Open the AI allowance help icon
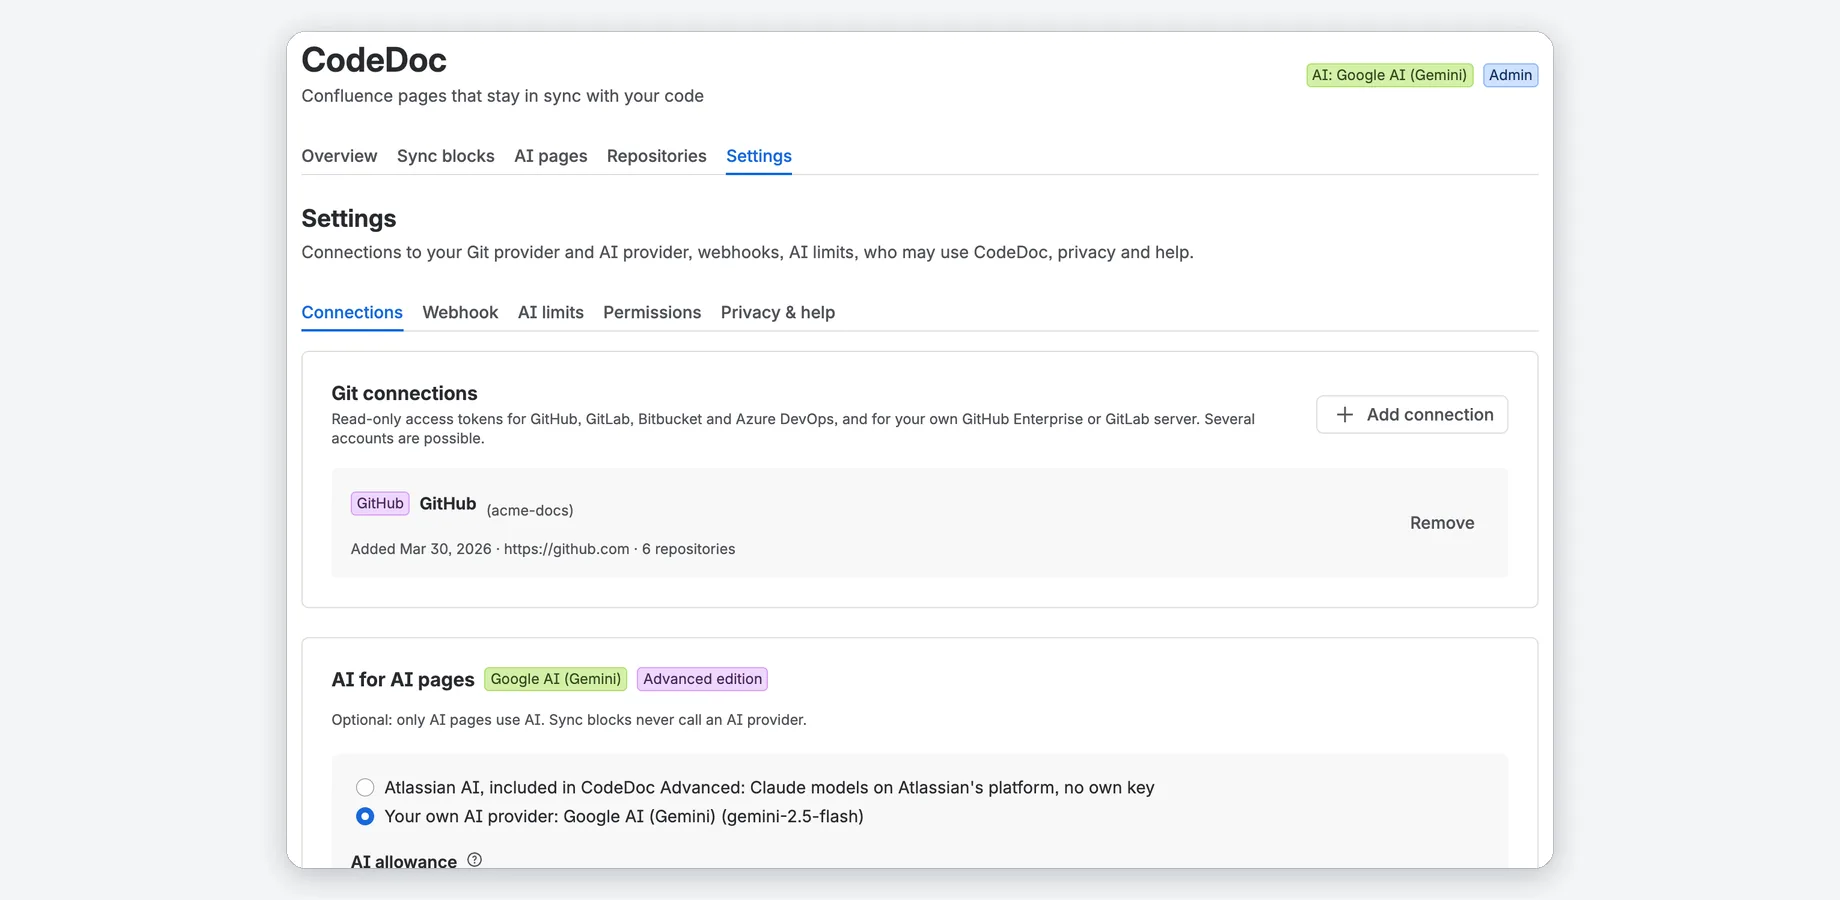1840x900 pixels. pyautogui.click(x=475, y=860)
